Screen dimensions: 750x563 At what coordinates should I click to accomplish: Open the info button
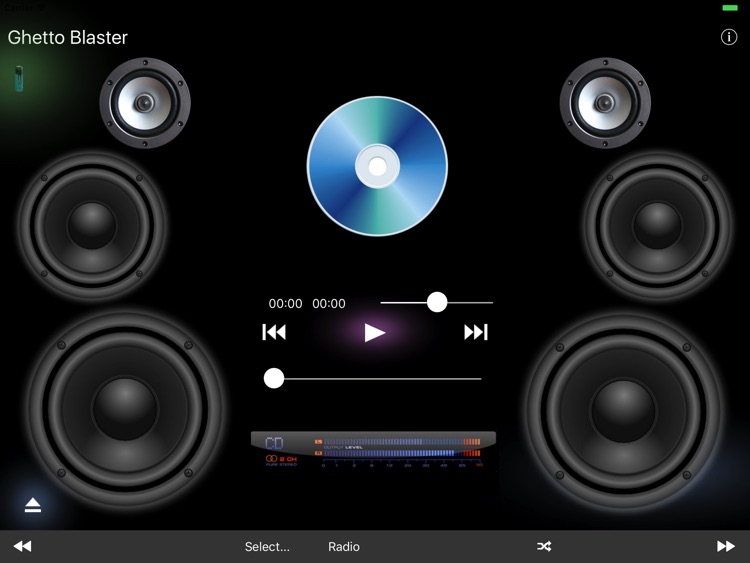tap(728, 37)
